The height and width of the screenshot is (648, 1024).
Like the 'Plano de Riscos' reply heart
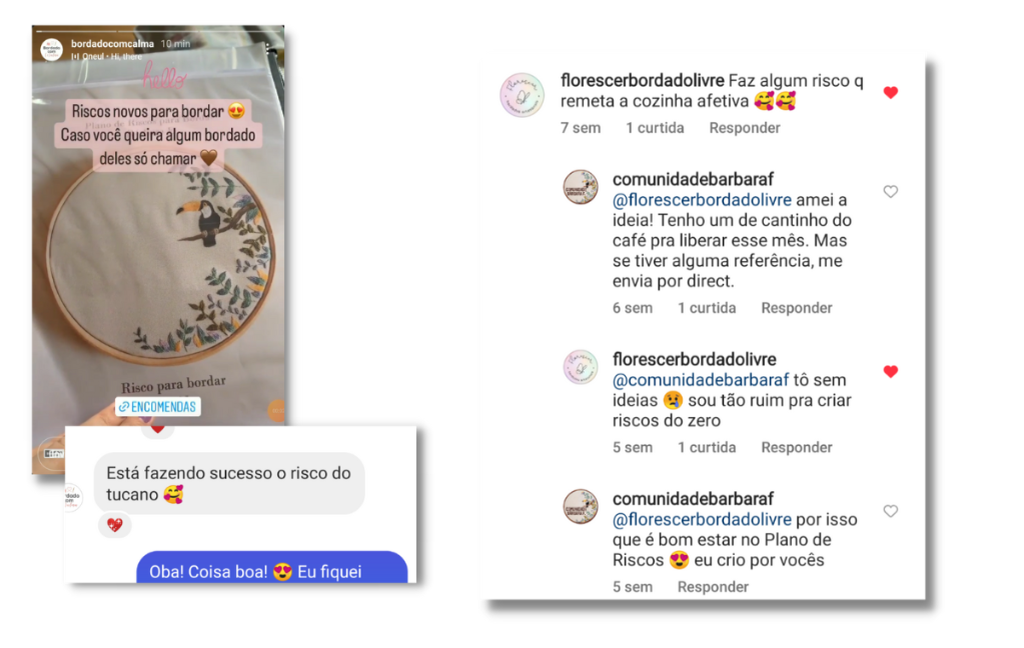click(890, 511)
